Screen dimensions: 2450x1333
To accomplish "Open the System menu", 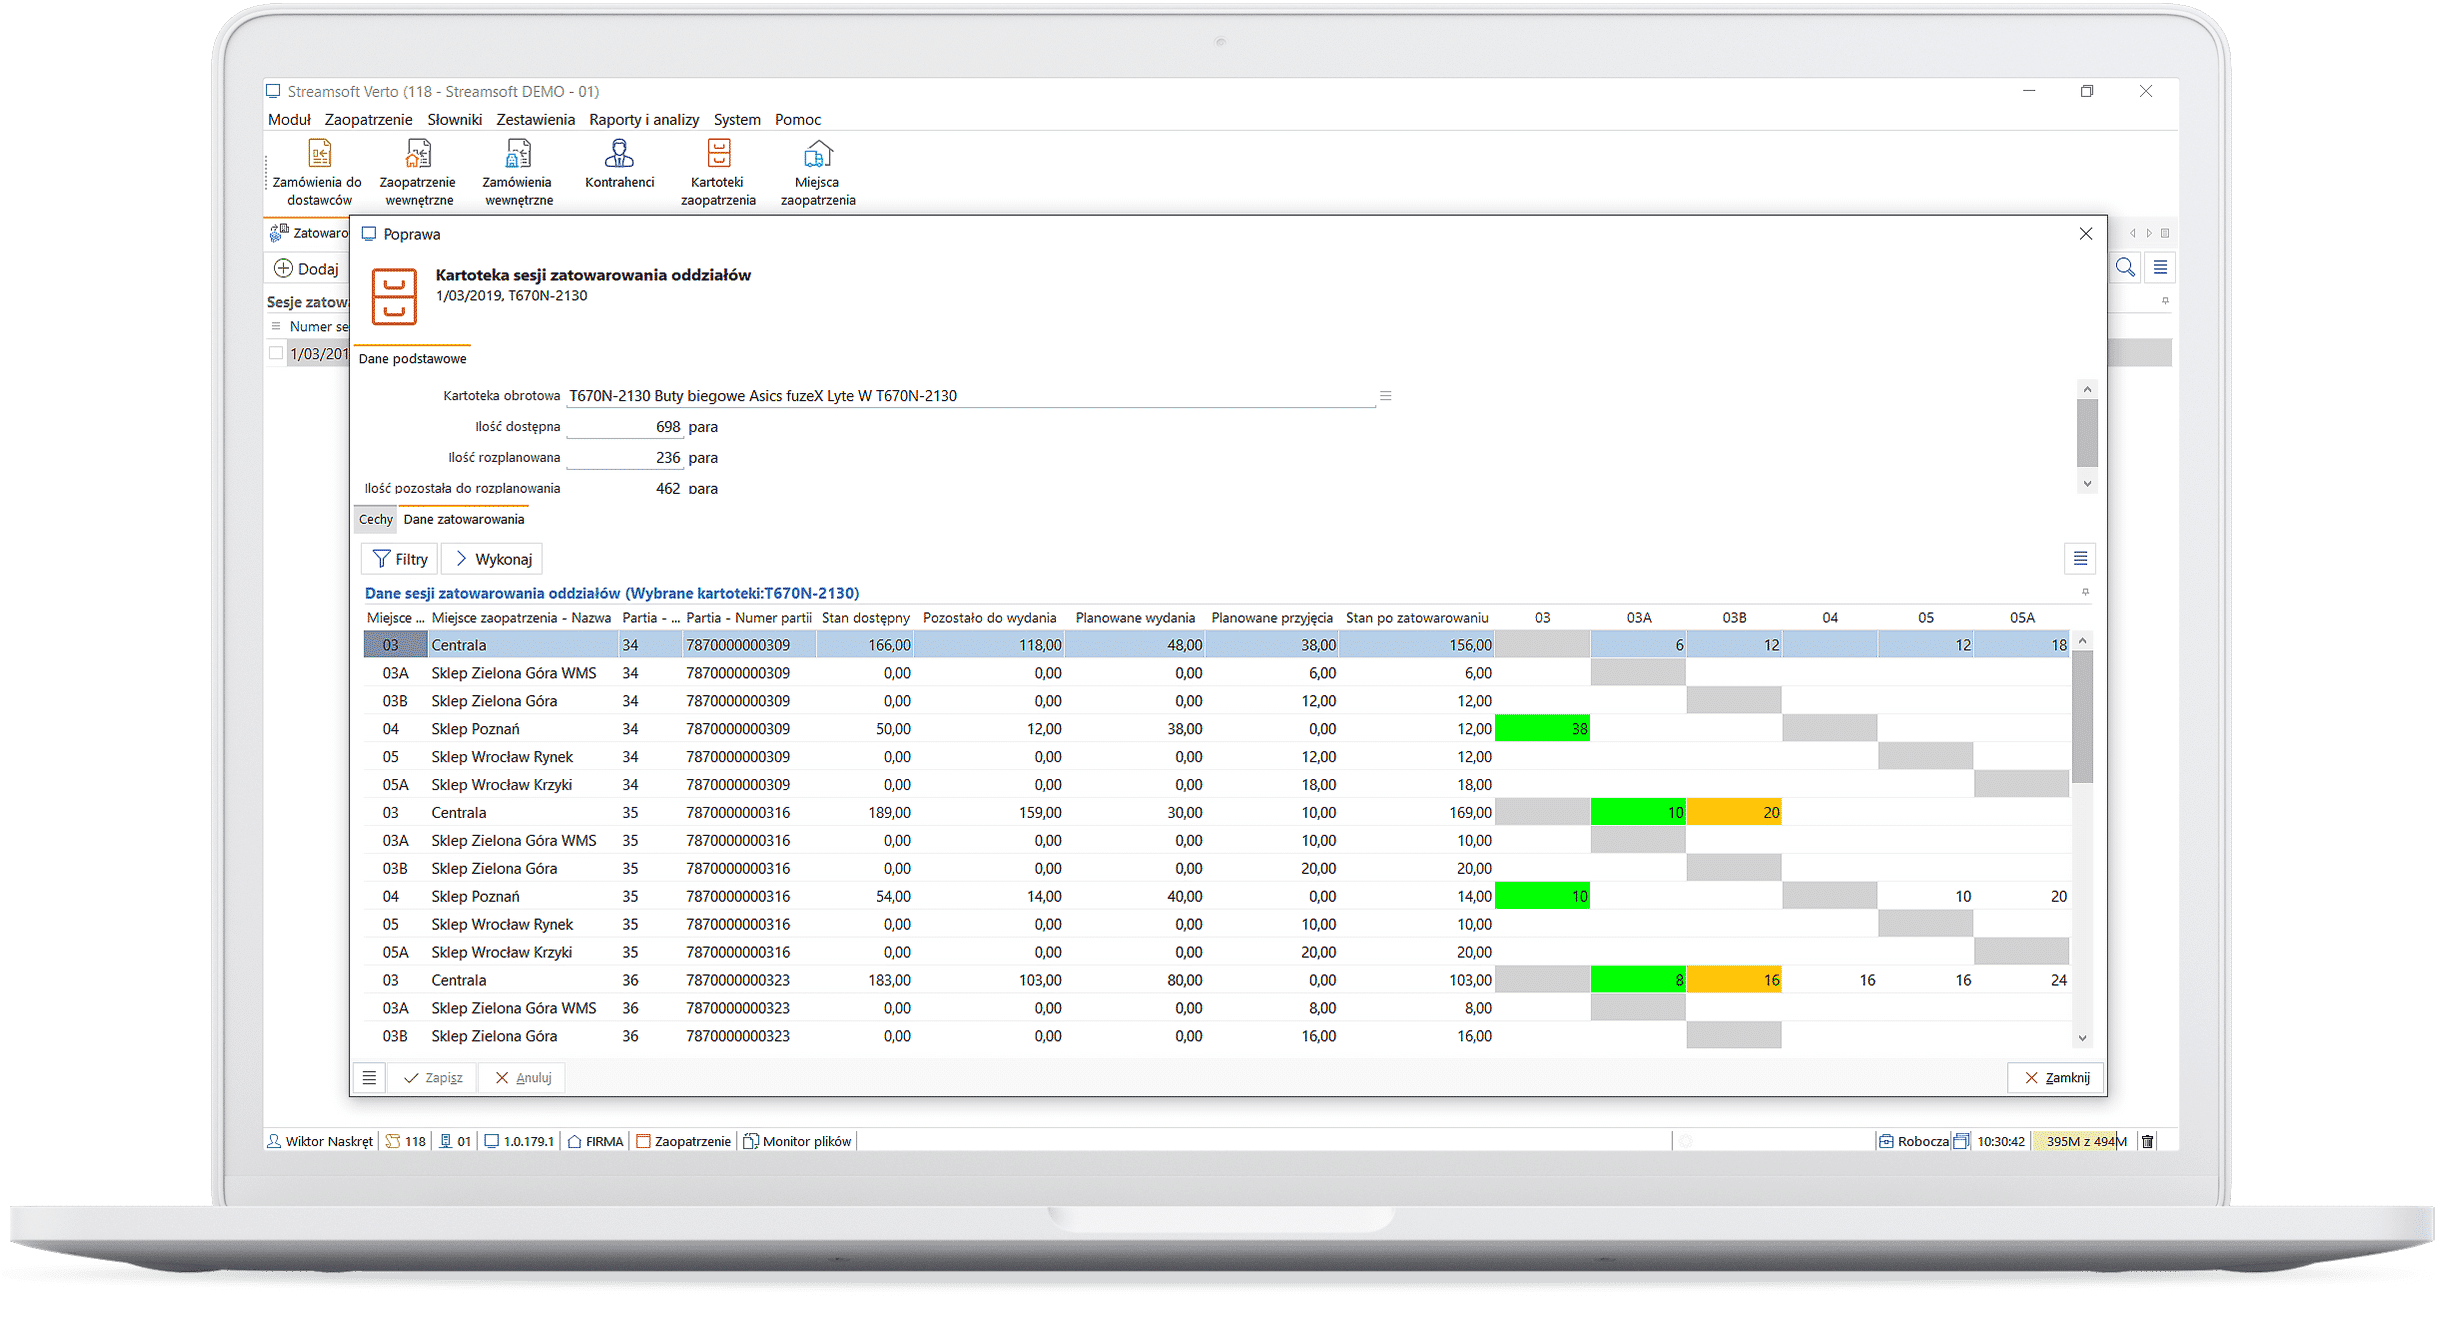I will (737, 120).
